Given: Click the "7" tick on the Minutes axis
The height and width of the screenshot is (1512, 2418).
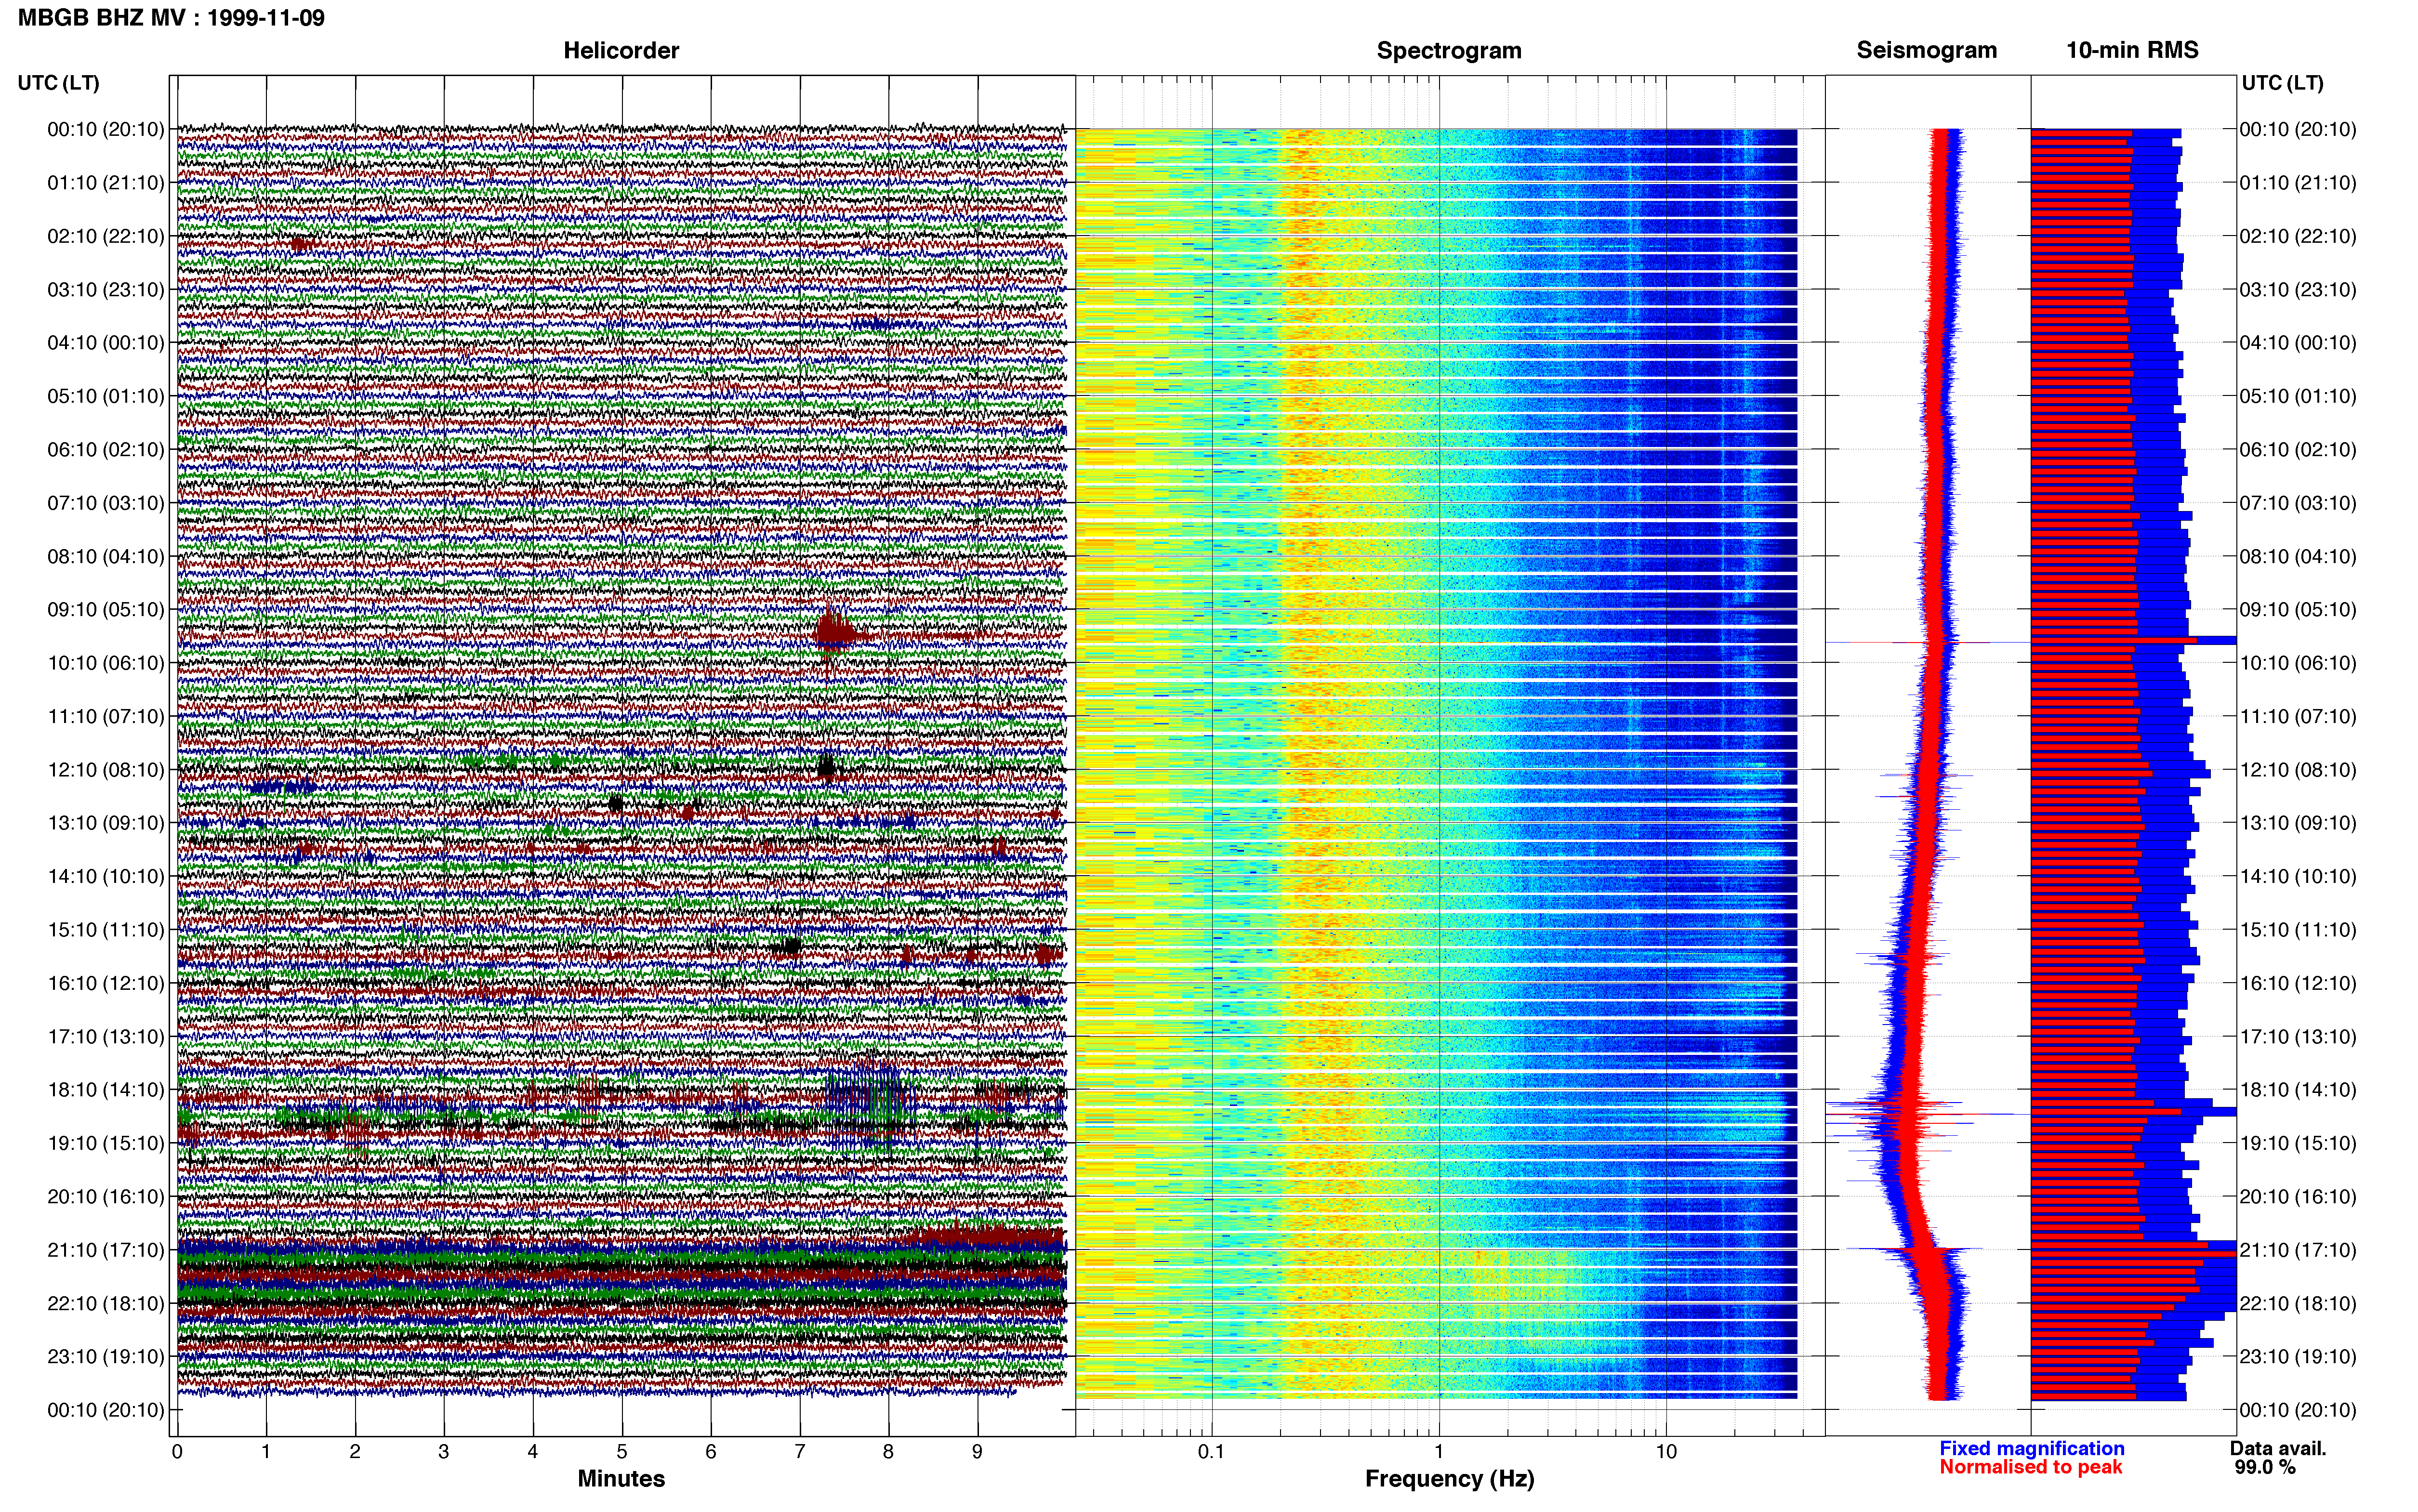Looking at the screenshot, I should pos(800,1452).
